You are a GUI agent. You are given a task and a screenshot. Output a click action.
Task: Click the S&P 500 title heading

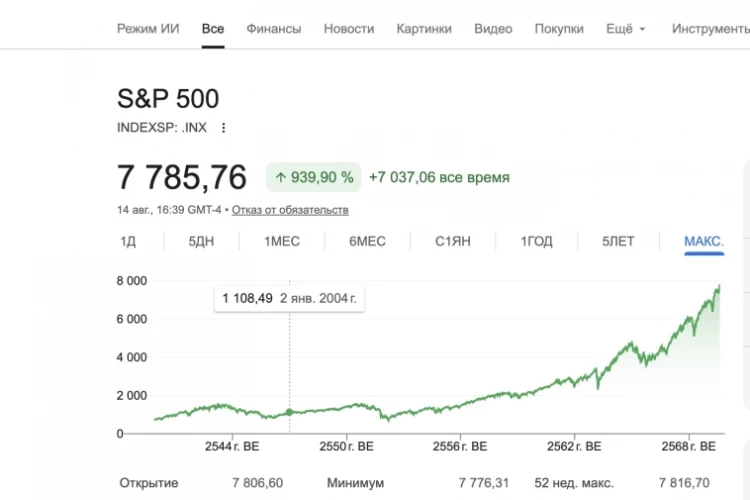(168, 99)
